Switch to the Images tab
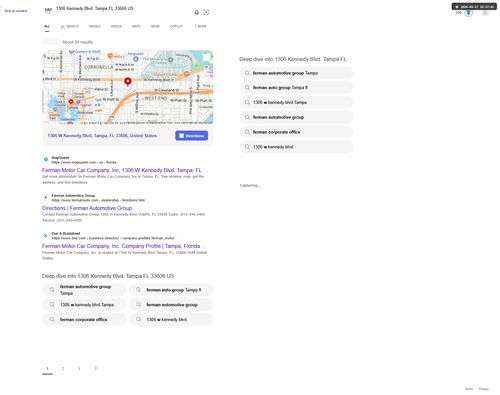500x395 pixels. coord(94,26)
